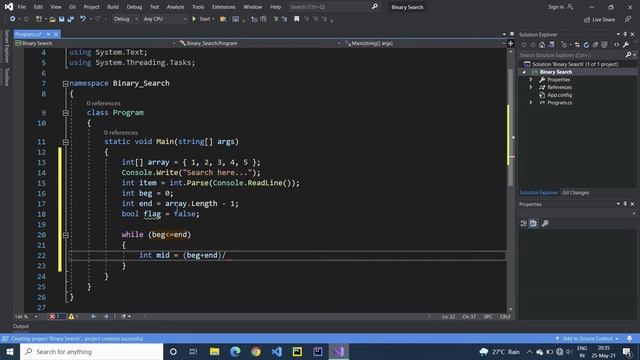
Task: Collapse the static void Main method block
Action: click(65, 142)
